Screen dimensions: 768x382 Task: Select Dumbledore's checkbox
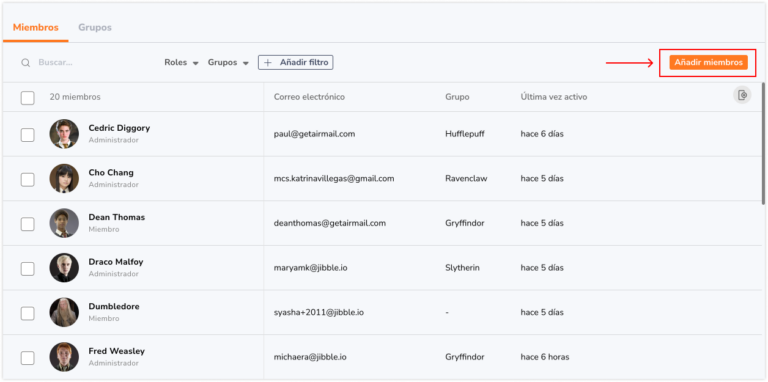27,313
